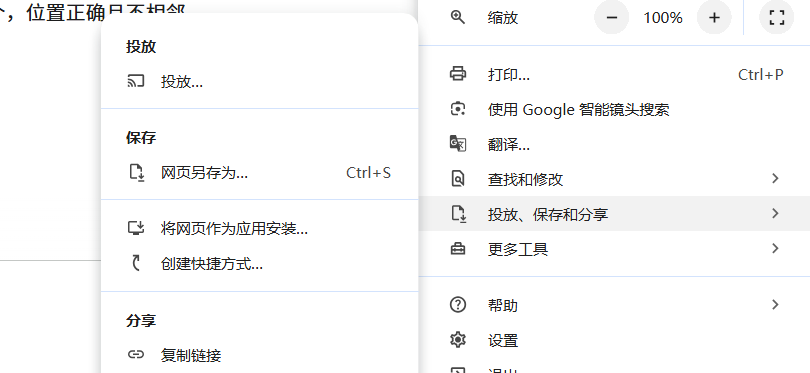Select 将网页作为应用安装...
Viewport: 810px width, 373px height.
coord(259,228)
